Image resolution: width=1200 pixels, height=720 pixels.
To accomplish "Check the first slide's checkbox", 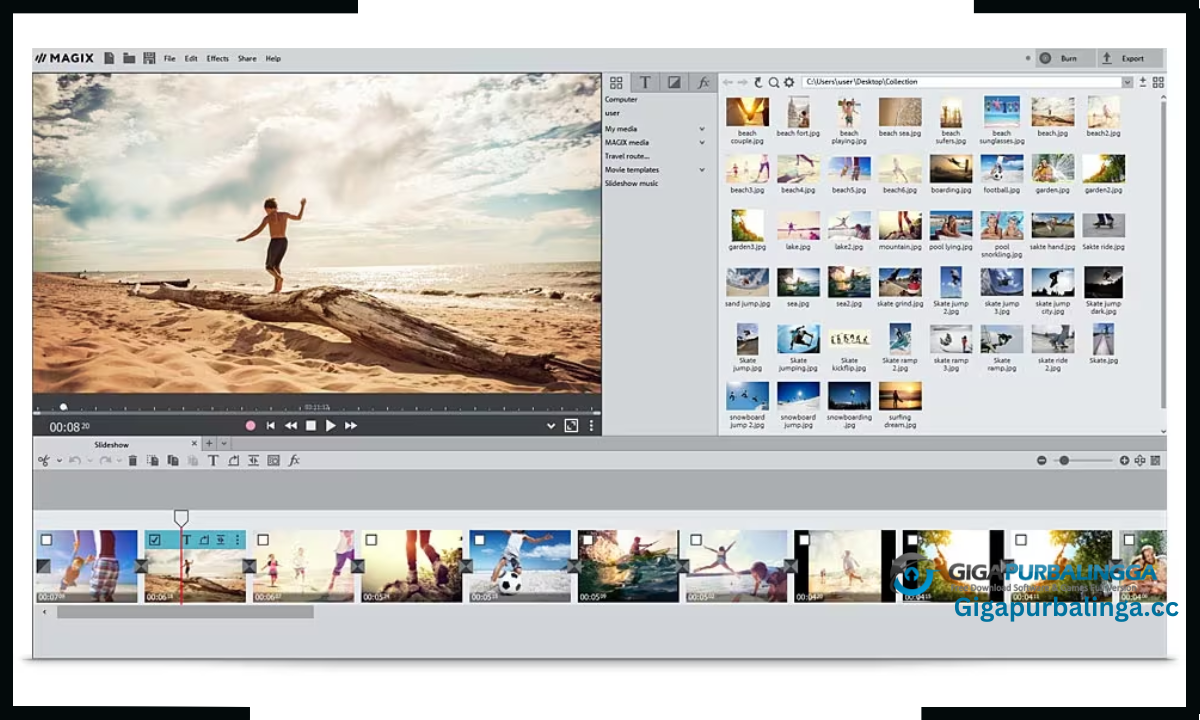I will pos(46,540).
